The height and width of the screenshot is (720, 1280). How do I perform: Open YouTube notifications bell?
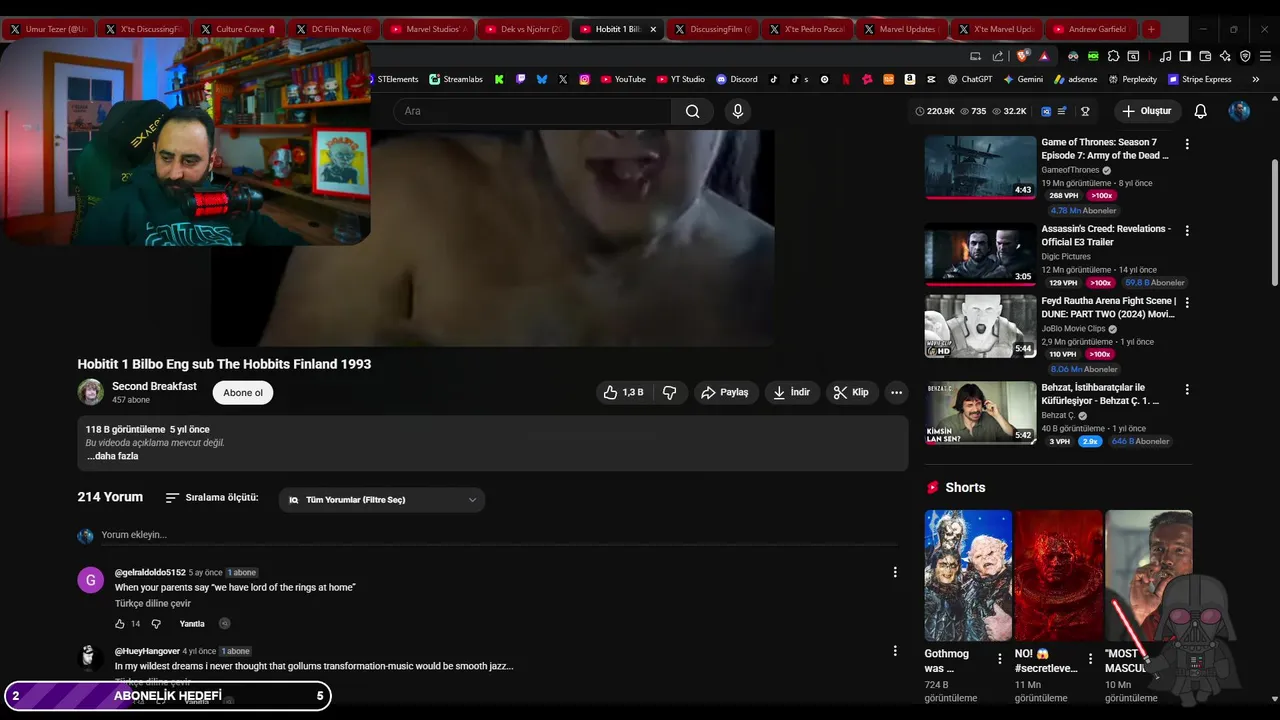[1201, 111]
